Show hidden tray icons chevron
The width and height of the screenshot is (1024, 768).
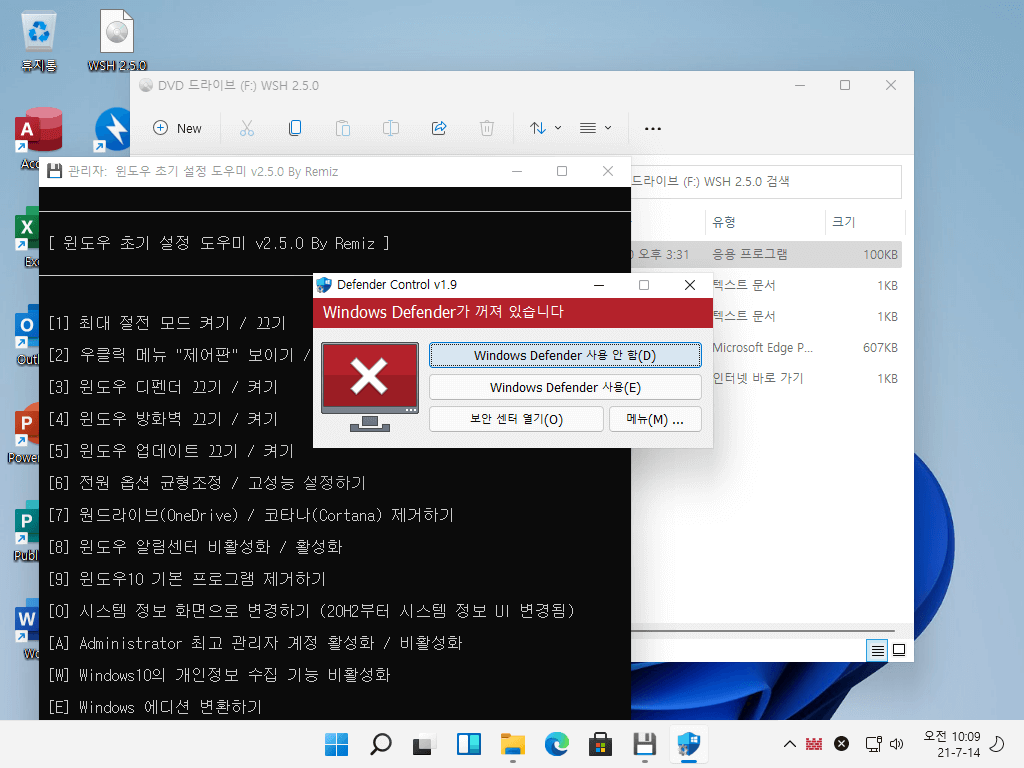(x=790, y=744)
